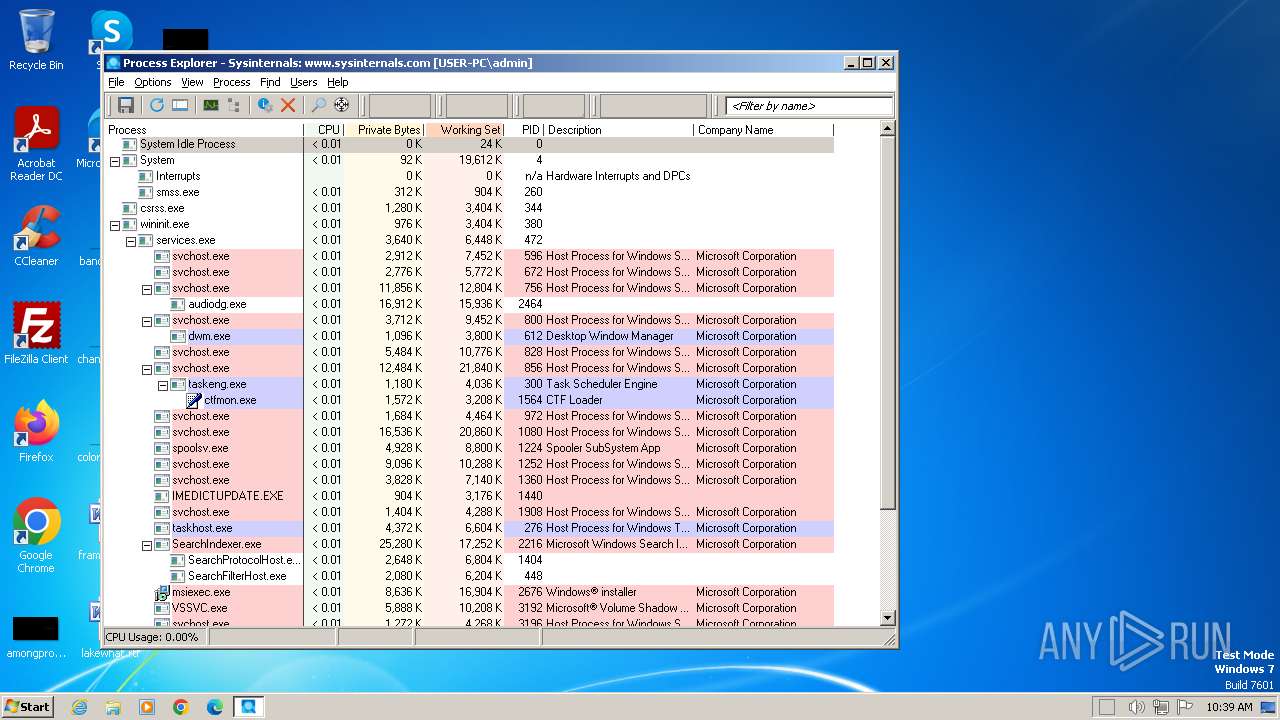Collapse the services.exe tree node
Screen dimensions: 1280x720
pos(131,241)
